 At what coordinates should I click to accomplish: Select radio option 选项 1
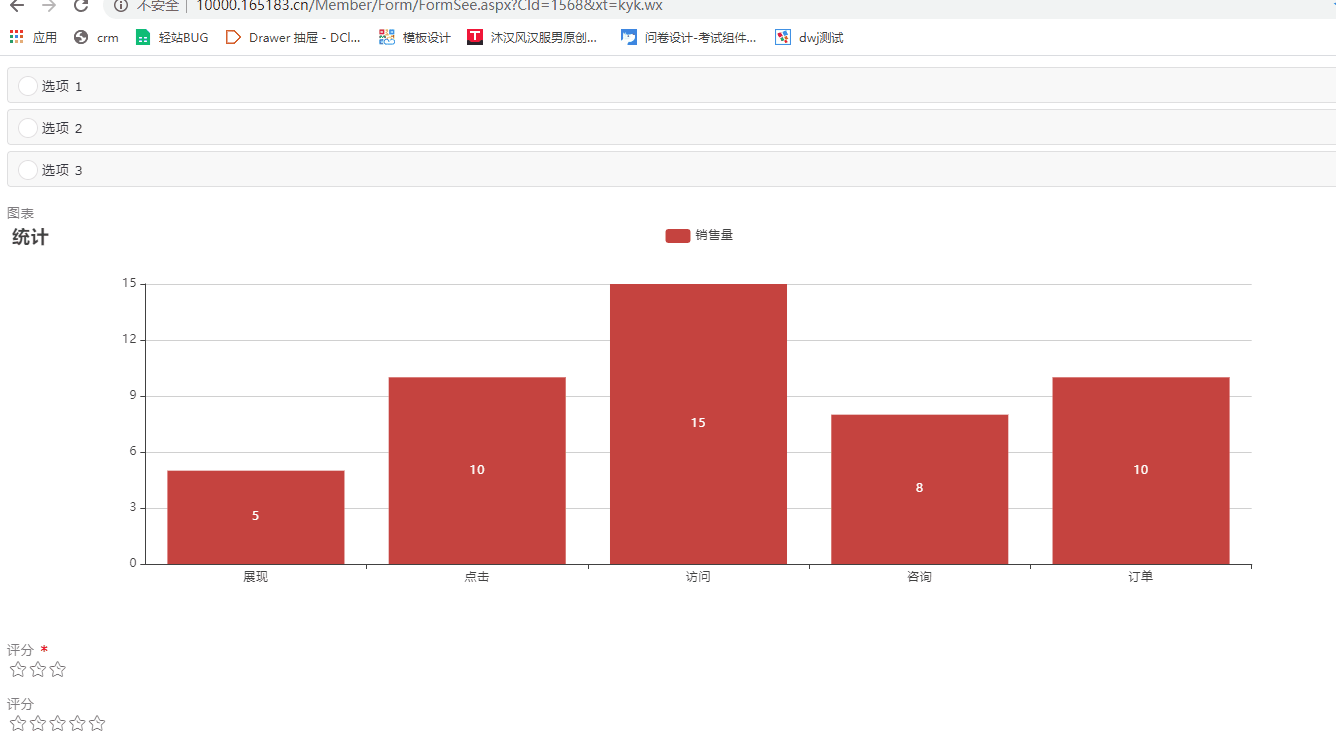coord(28,86)
